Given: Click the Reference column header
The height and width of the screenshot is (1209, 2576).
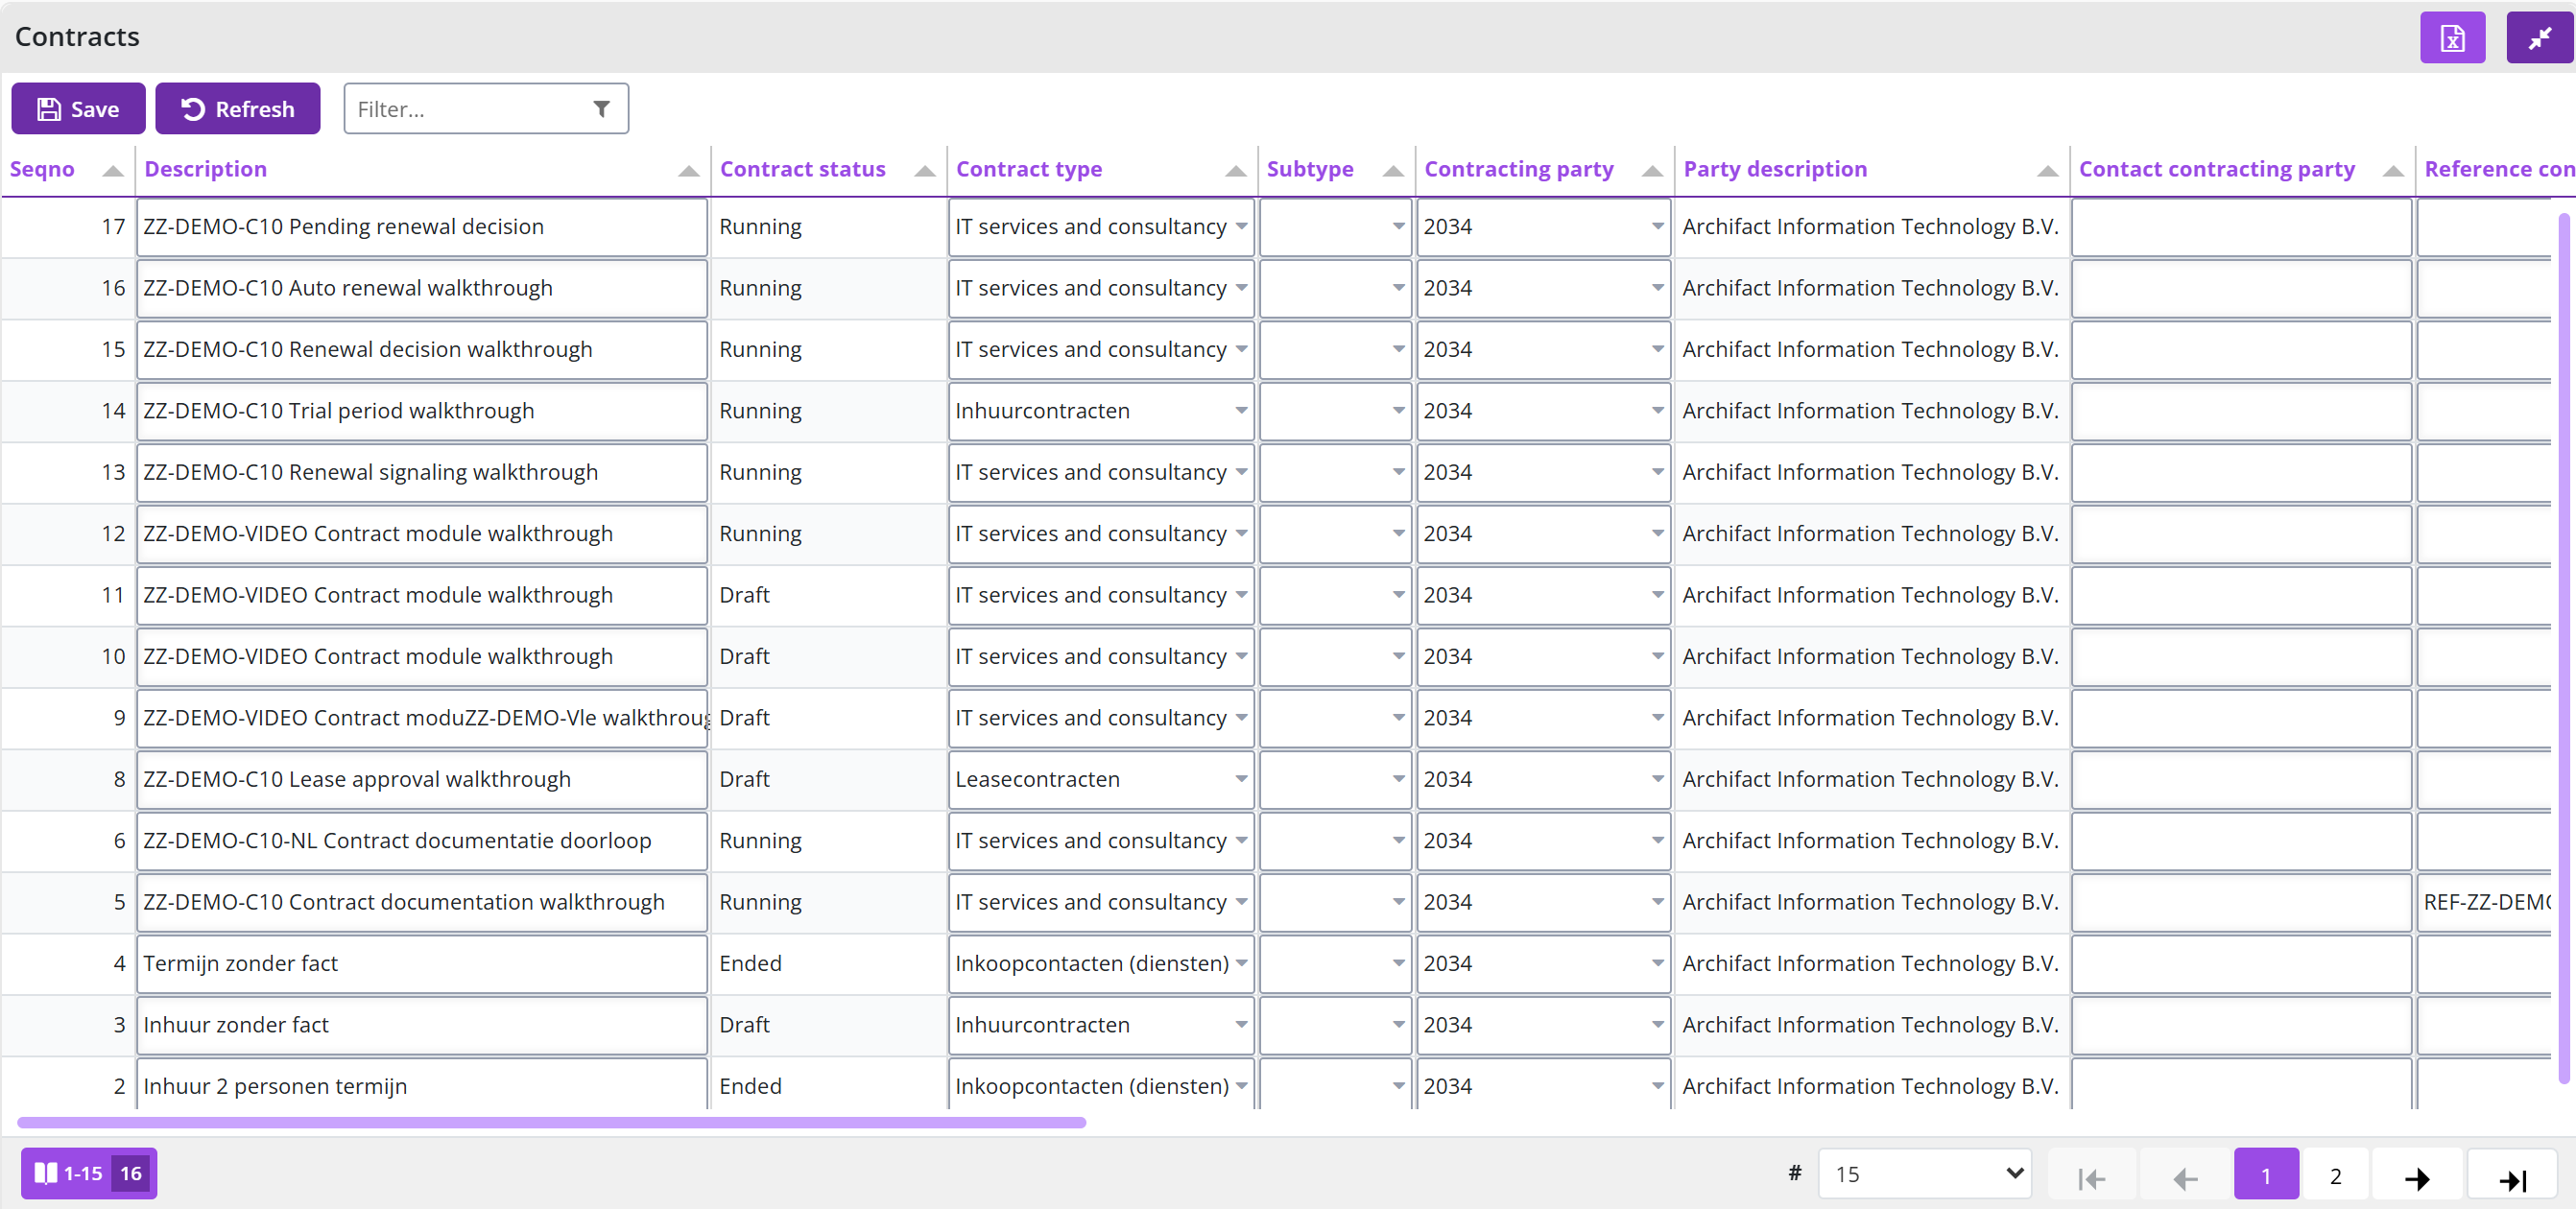Looking at the screenshot, I should (2498, 169).
